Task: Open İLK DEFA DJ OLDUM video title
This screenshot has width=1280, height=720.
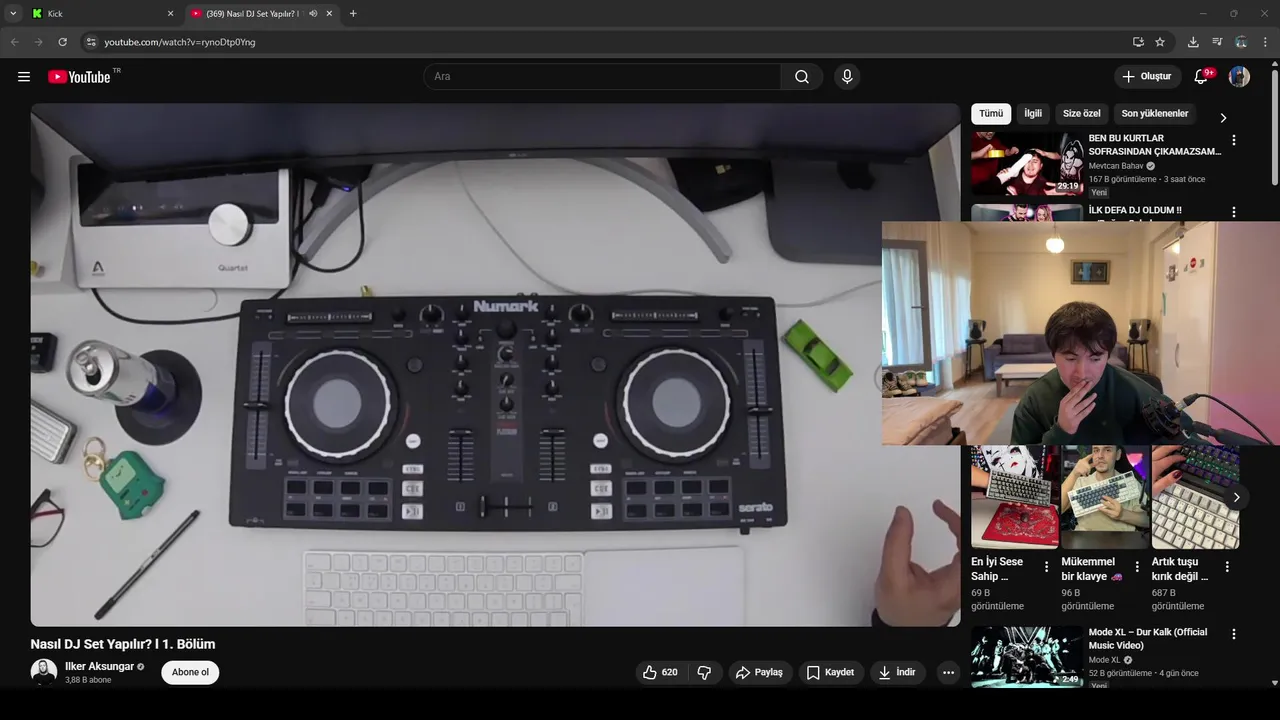Action: (1135, 210)
